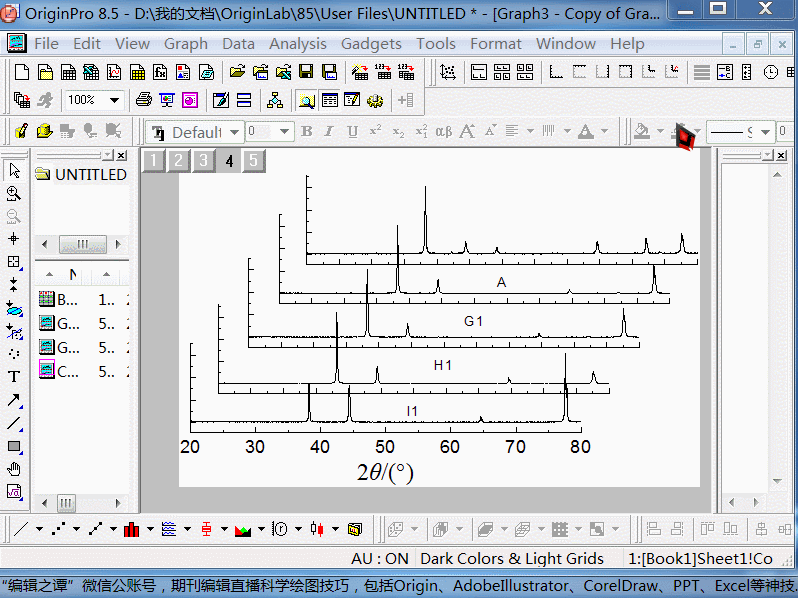Toggle Underline text formatting

352,132
